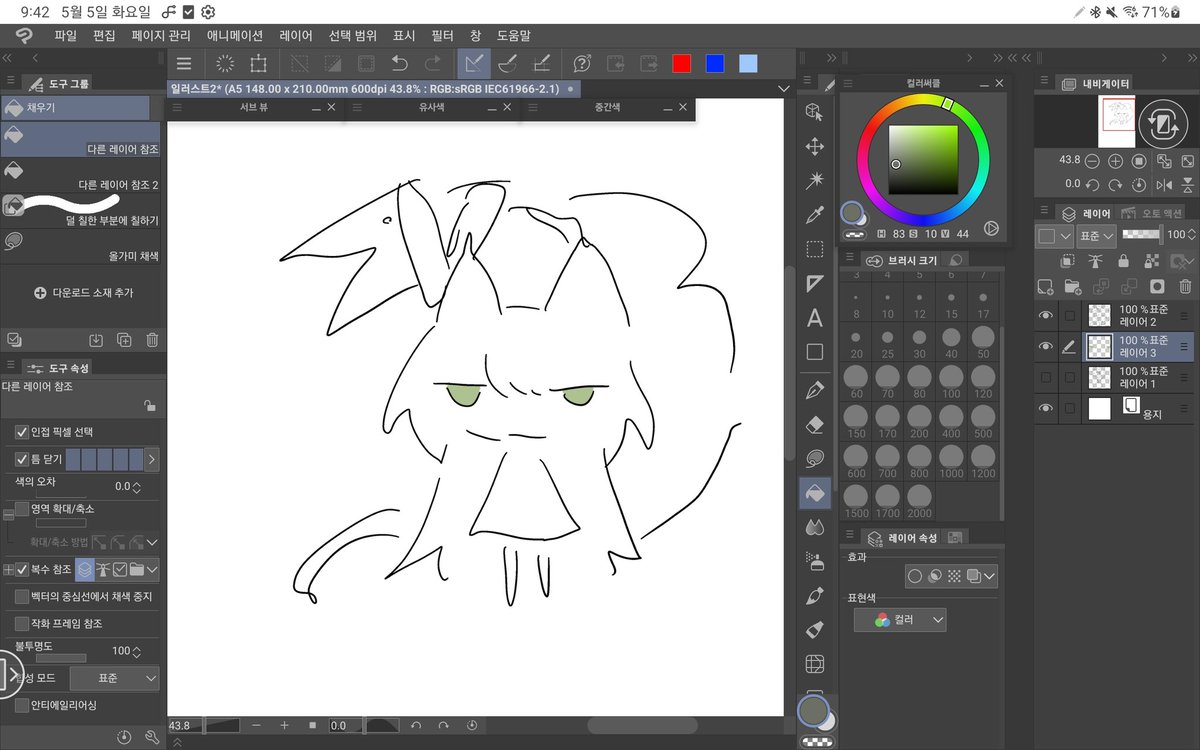Pick blue swatch in command bar
The height and width of the screenshot is (750, 1200).
pos(714,64)
